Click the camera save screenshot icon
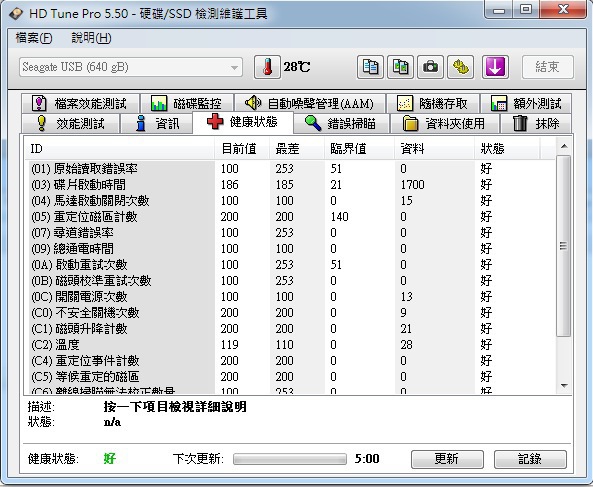This screenshot has width=593, height=487. [x=430, y=67]
